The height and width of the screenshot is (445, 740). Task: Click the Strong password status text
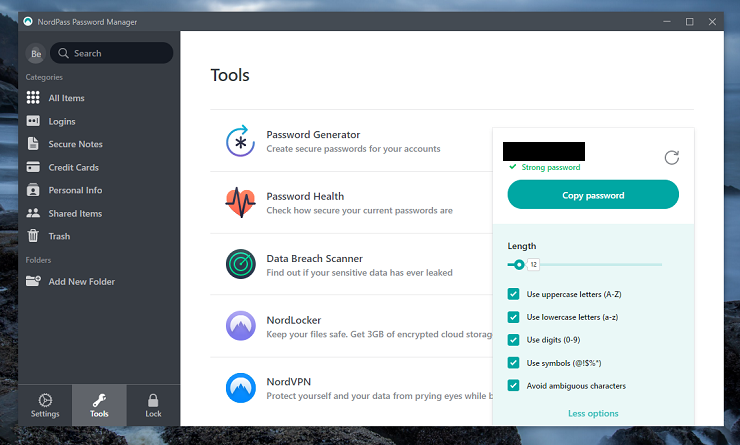551,167
